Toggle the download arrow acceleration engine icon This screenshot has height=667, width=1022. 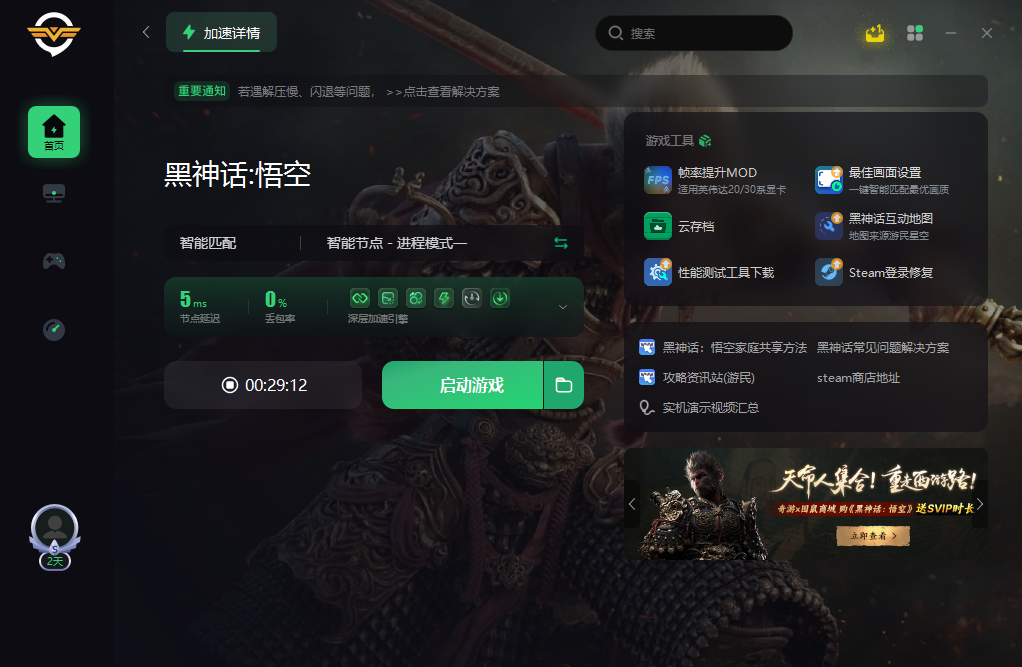click(x=500, y=299)
